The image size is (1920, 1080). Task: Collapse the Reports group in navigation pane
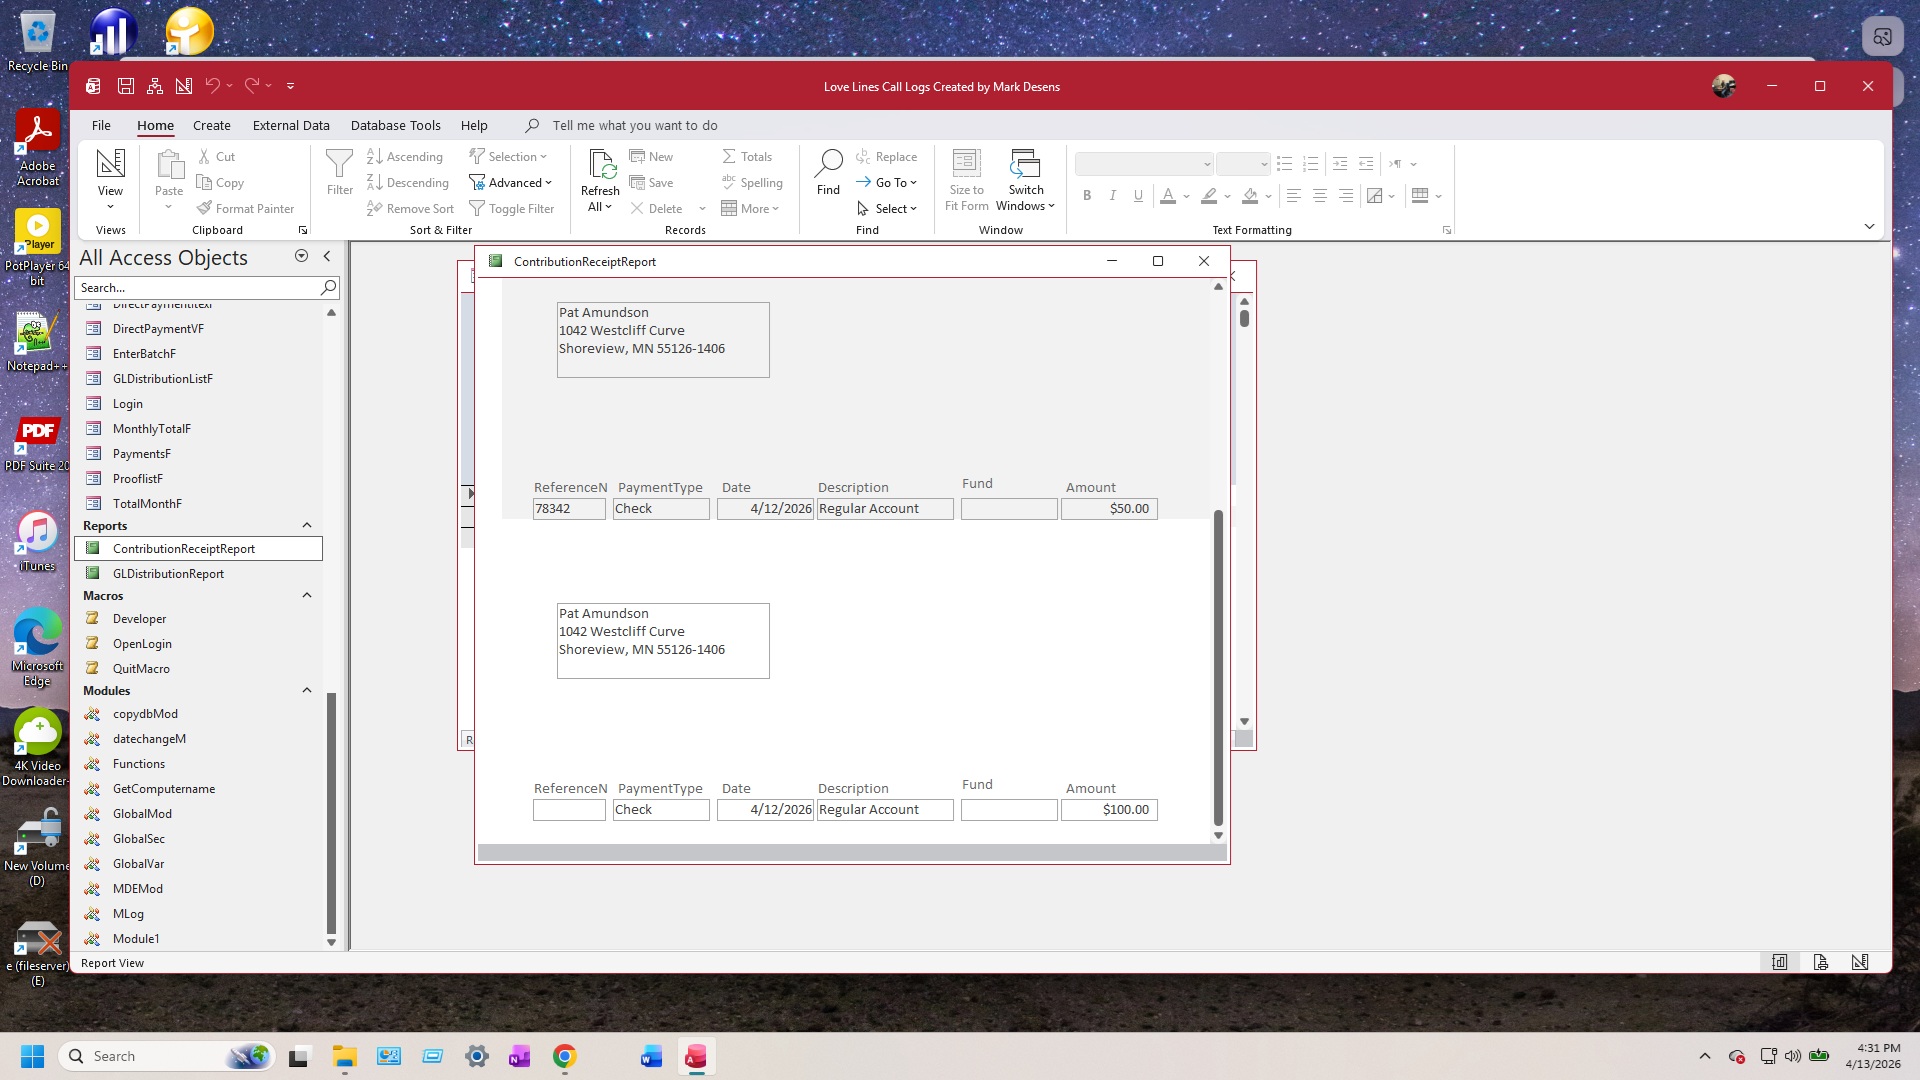[x=307, y=526]
